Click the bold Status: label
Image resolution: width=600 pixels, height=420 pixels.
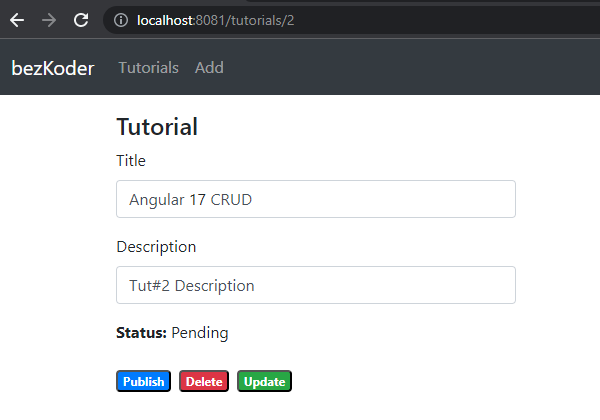142,333
